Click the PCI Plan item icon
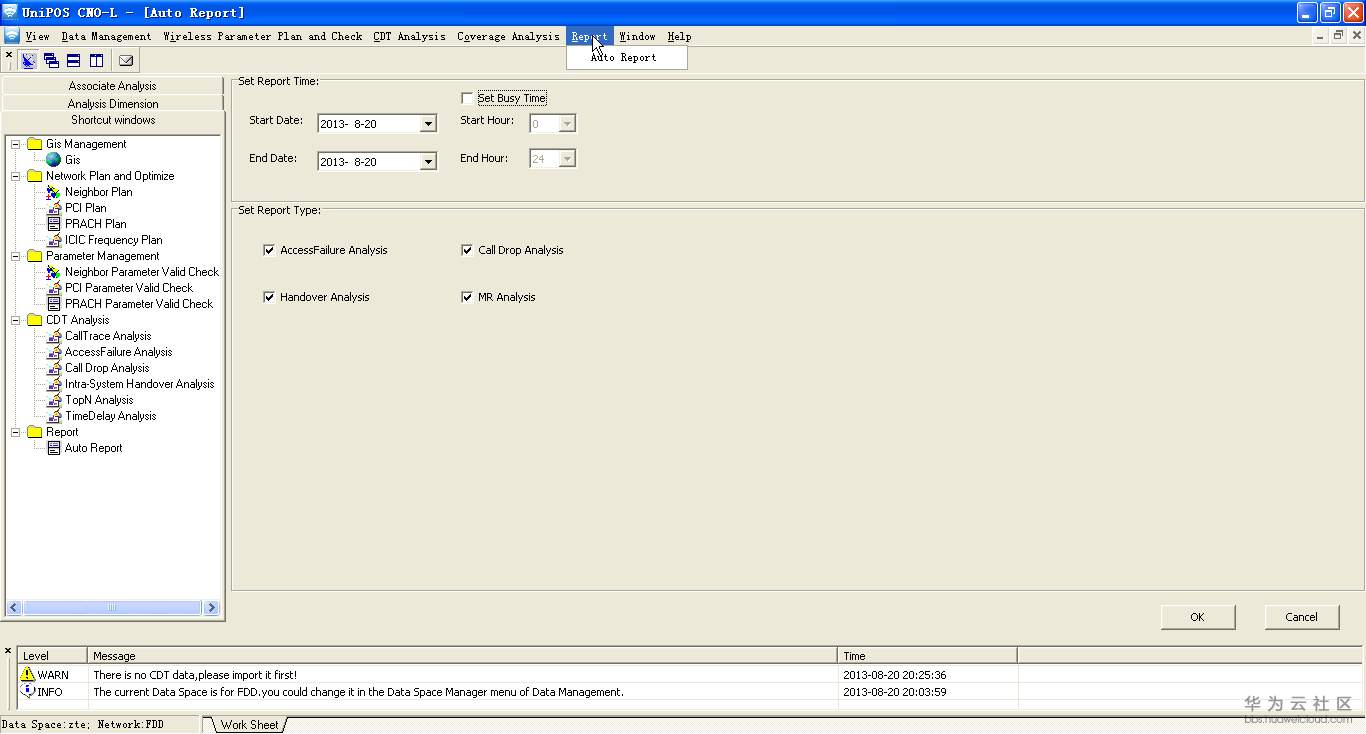The height and width of the screenshot is (734, 1366). pyautogui.click(x=54, y=208)
